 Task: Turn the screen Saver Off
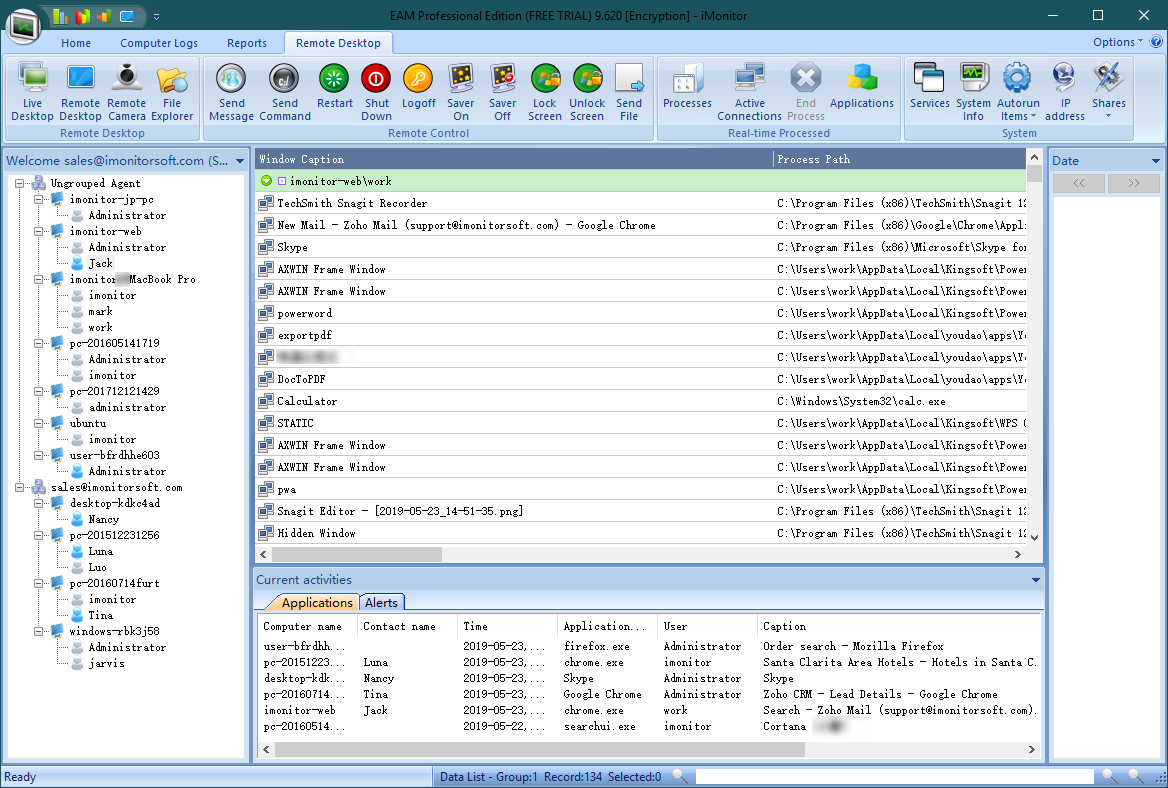(x=503, y=92)
